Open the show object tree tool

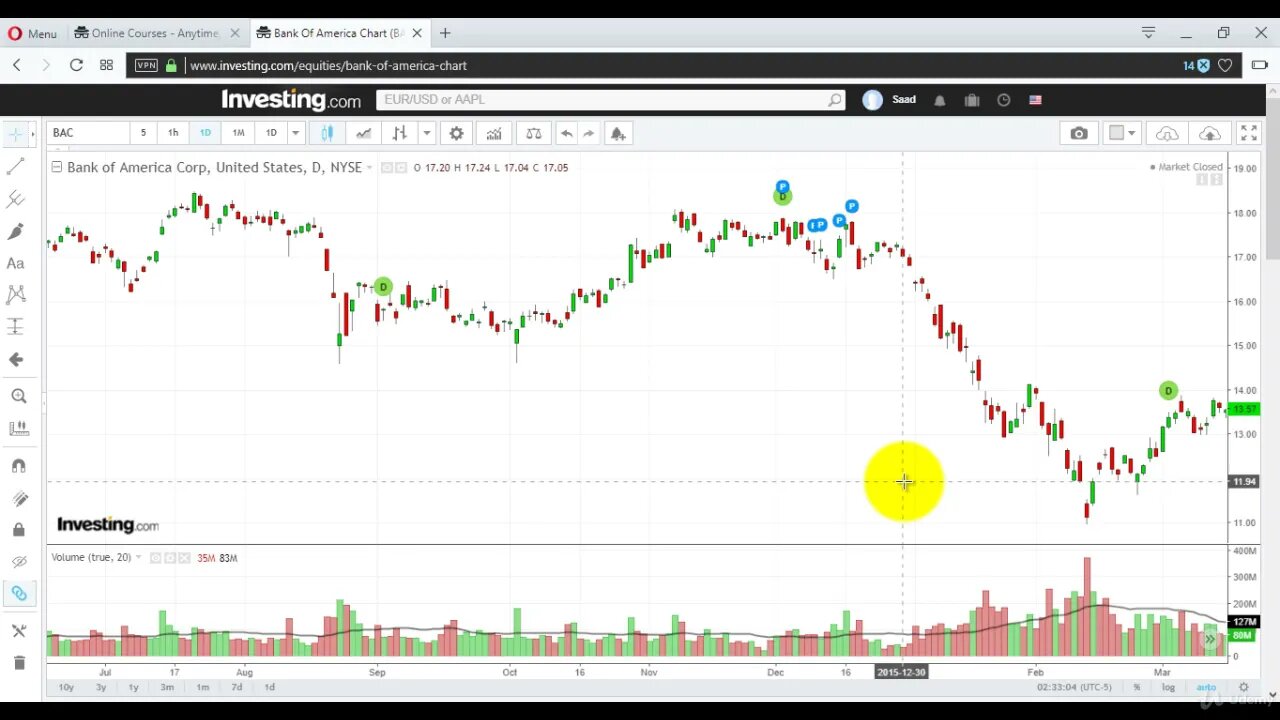[x=18, y=630]
